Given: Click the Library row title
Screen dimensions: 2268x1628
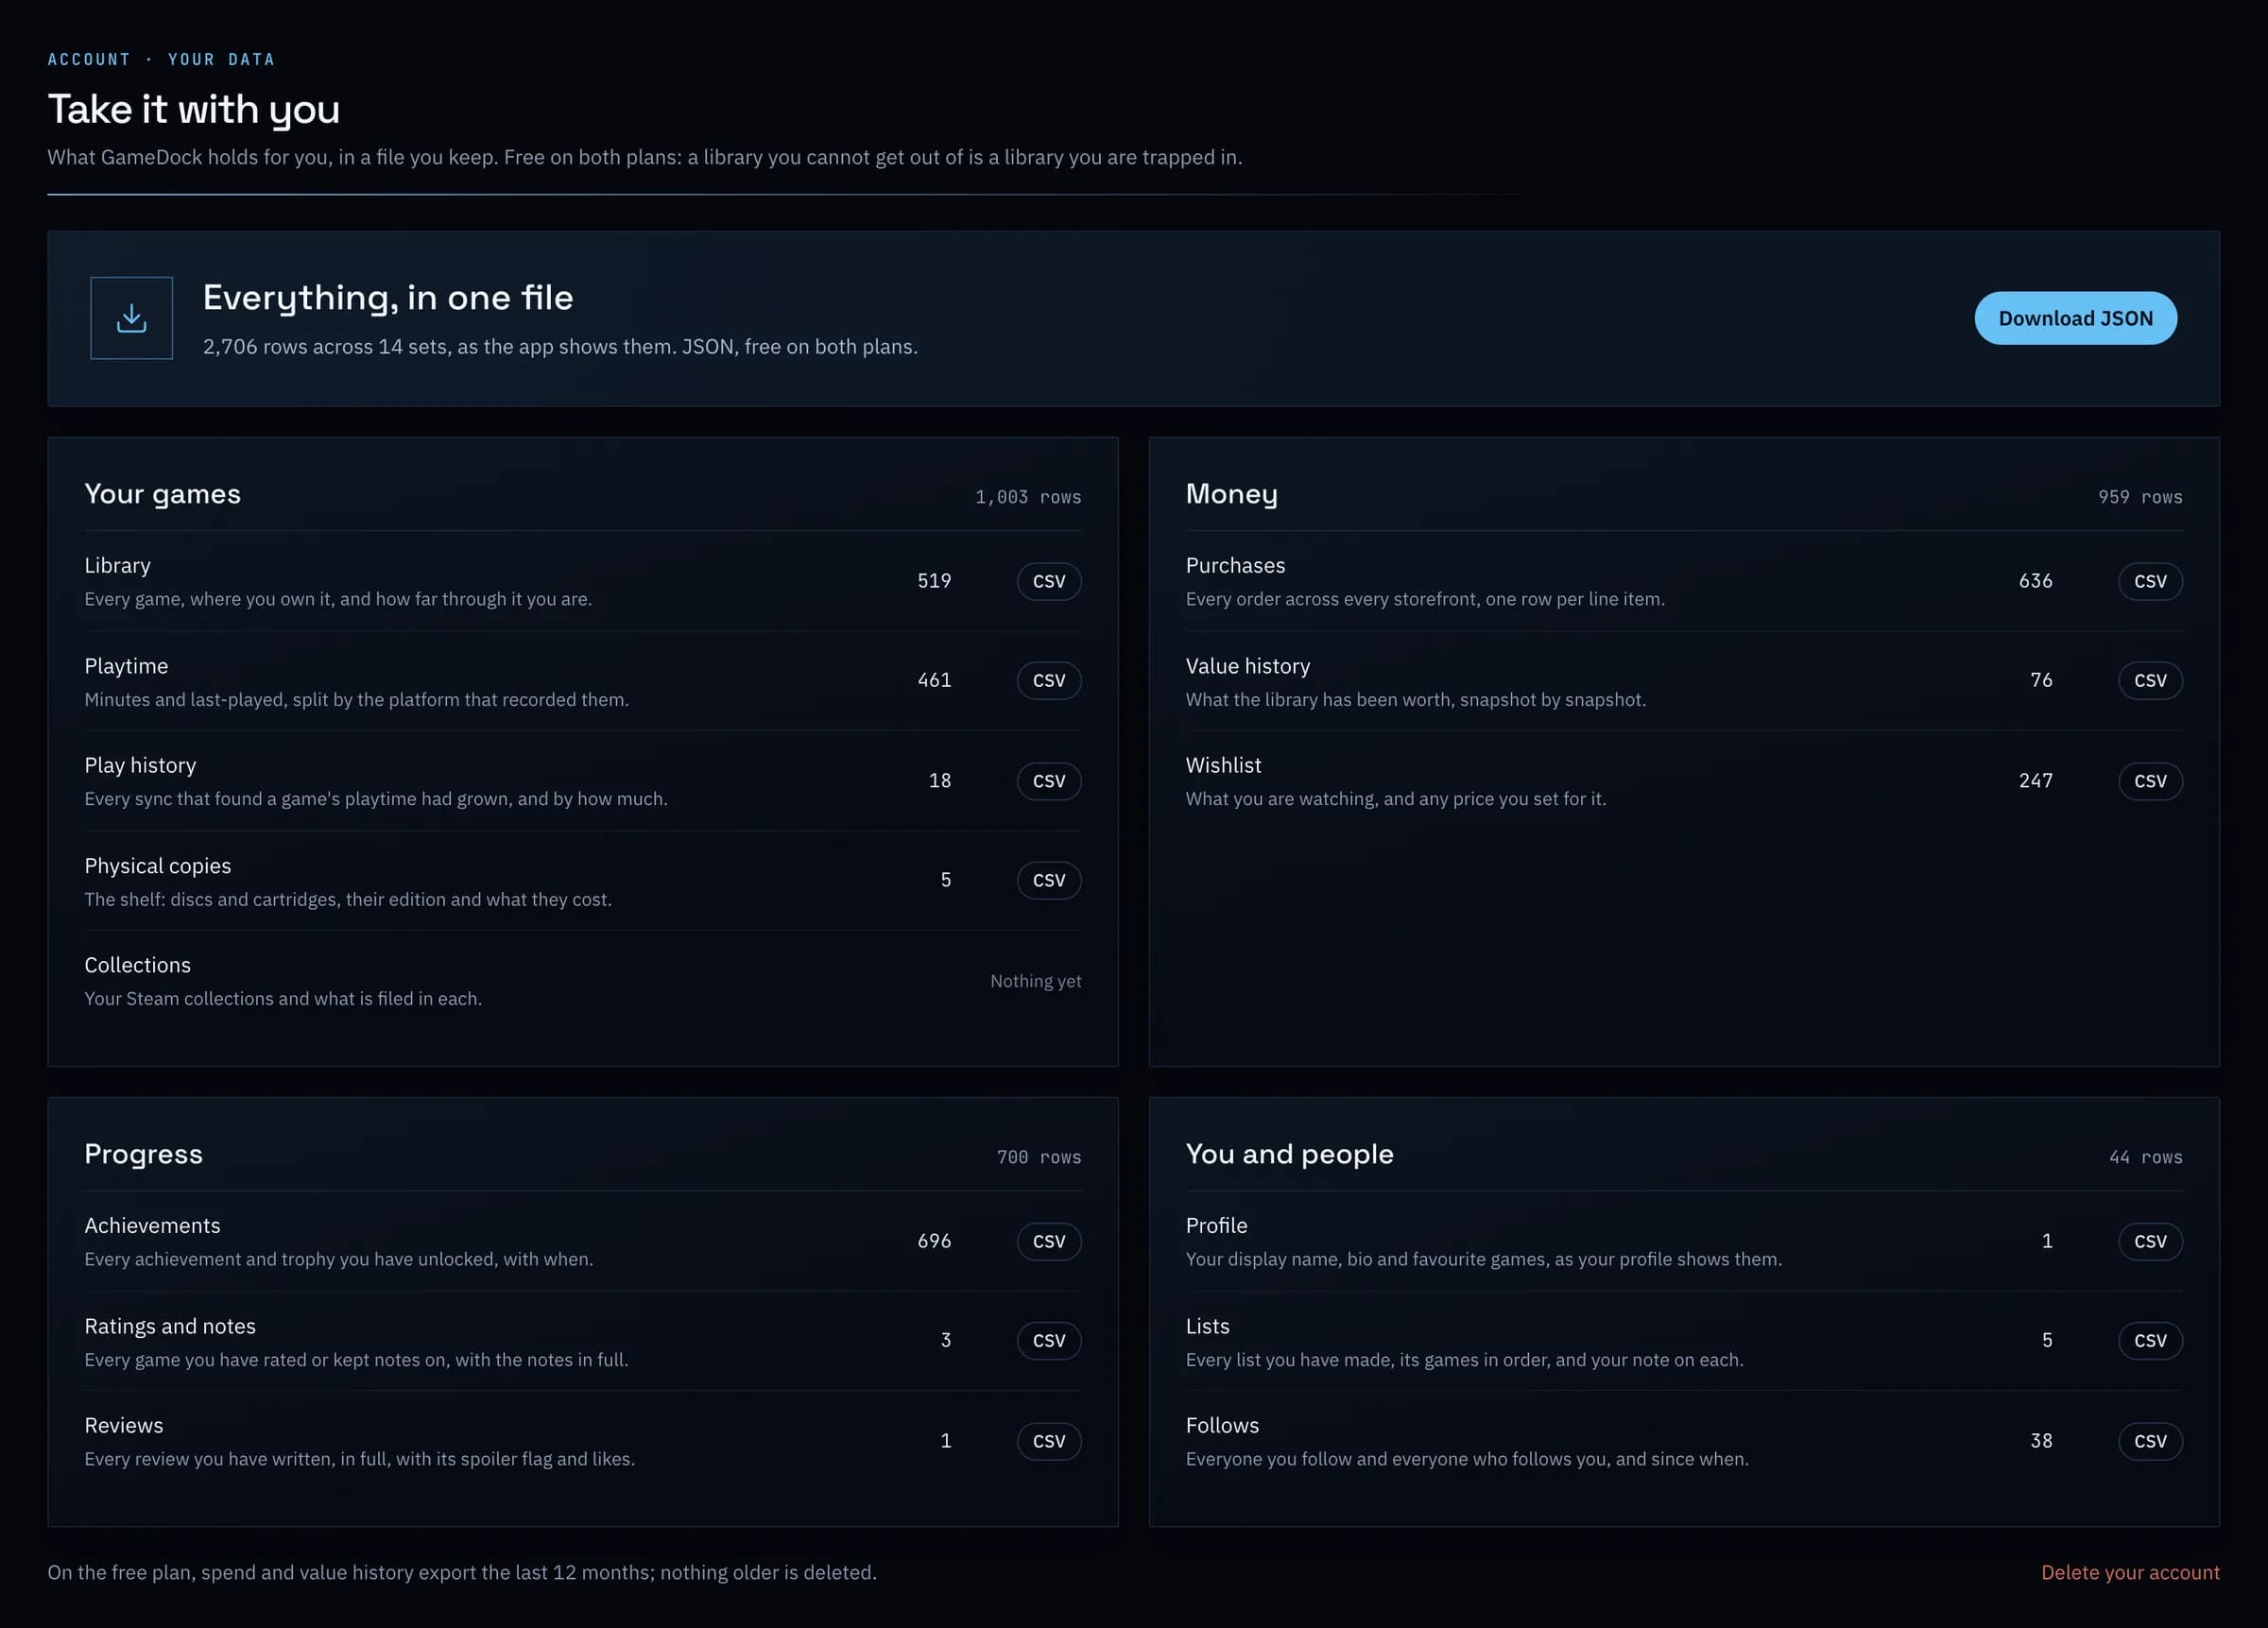Looking at the screenshot, I should [x=118, y=565].
